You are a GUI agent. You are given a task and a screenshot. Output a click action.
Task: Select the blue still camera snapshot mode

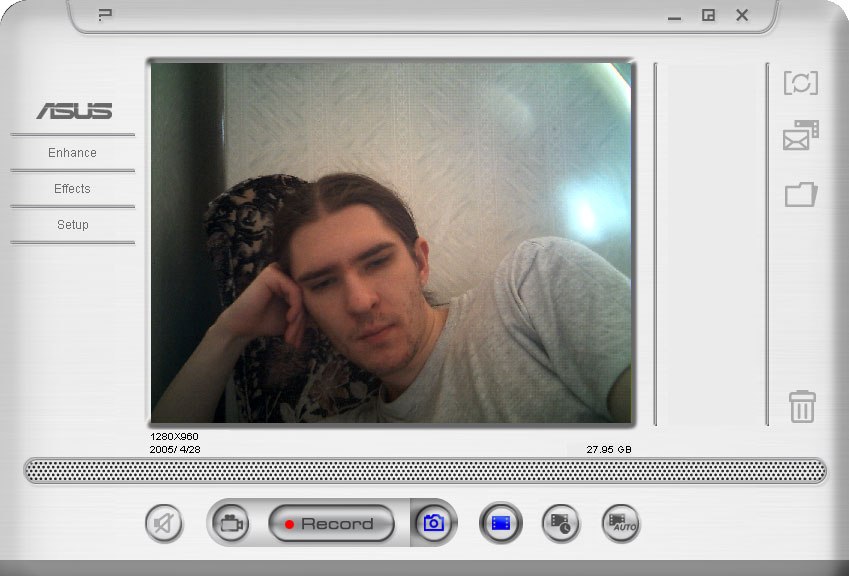pyautogui.click(x=434, y=523)
